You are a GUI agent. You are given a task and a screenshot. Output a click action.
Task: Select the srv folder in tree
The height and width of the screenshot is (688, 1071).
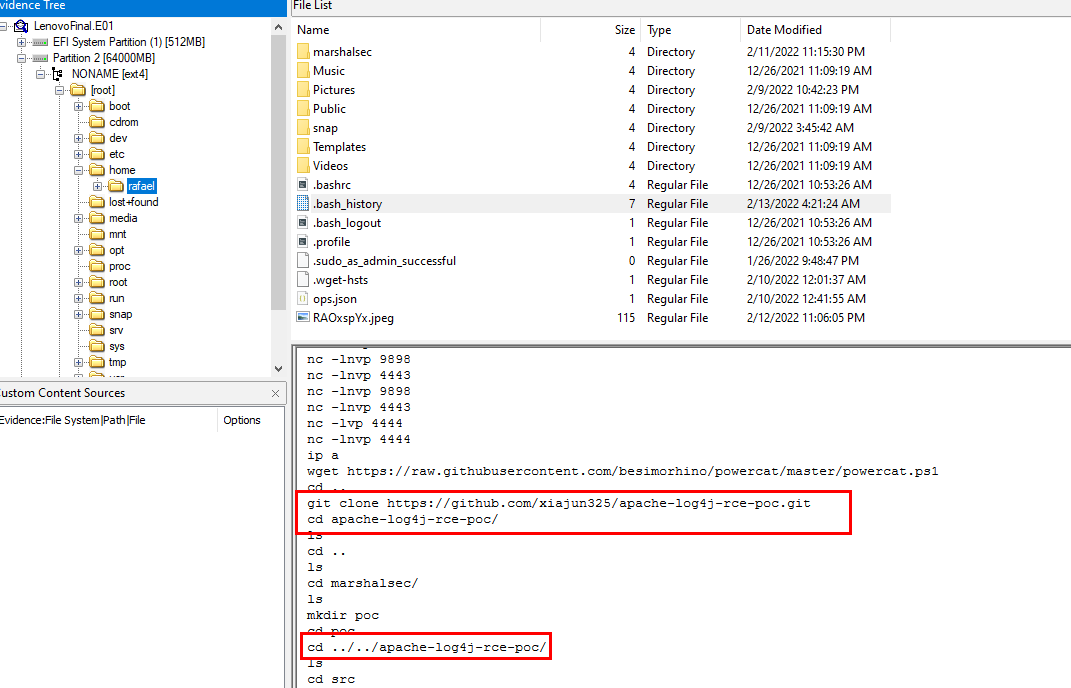tap(116, 330)
